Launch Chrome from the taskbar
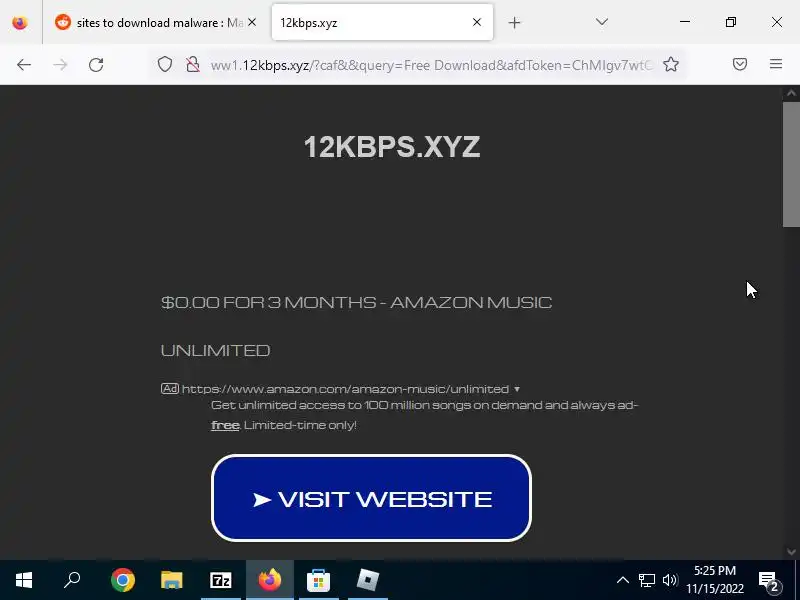Screen dimensions: 800x600 point(122,580)
